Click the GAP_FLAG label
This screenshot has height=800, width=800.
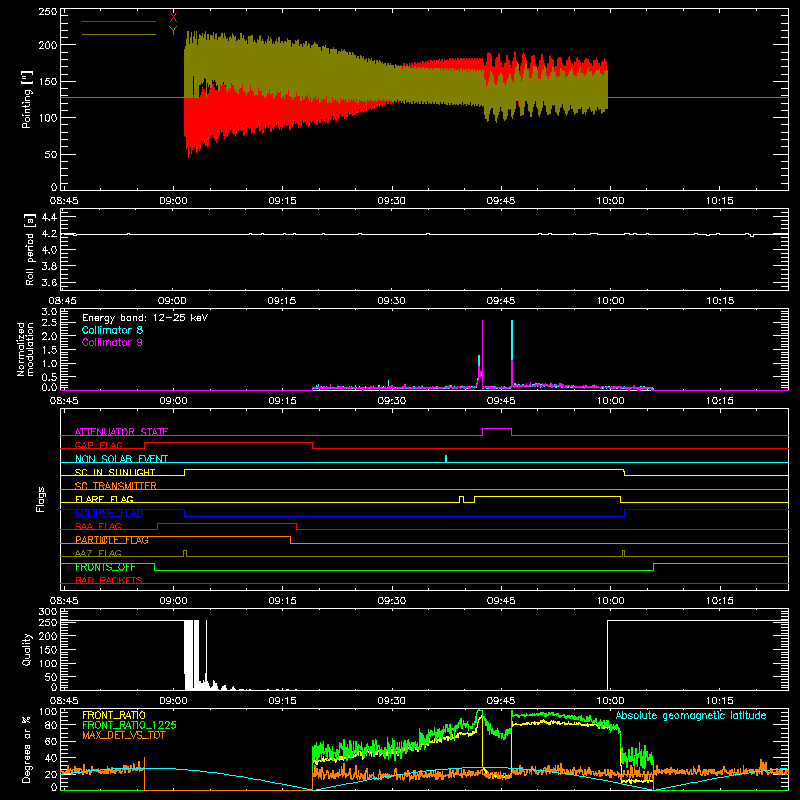99,445
